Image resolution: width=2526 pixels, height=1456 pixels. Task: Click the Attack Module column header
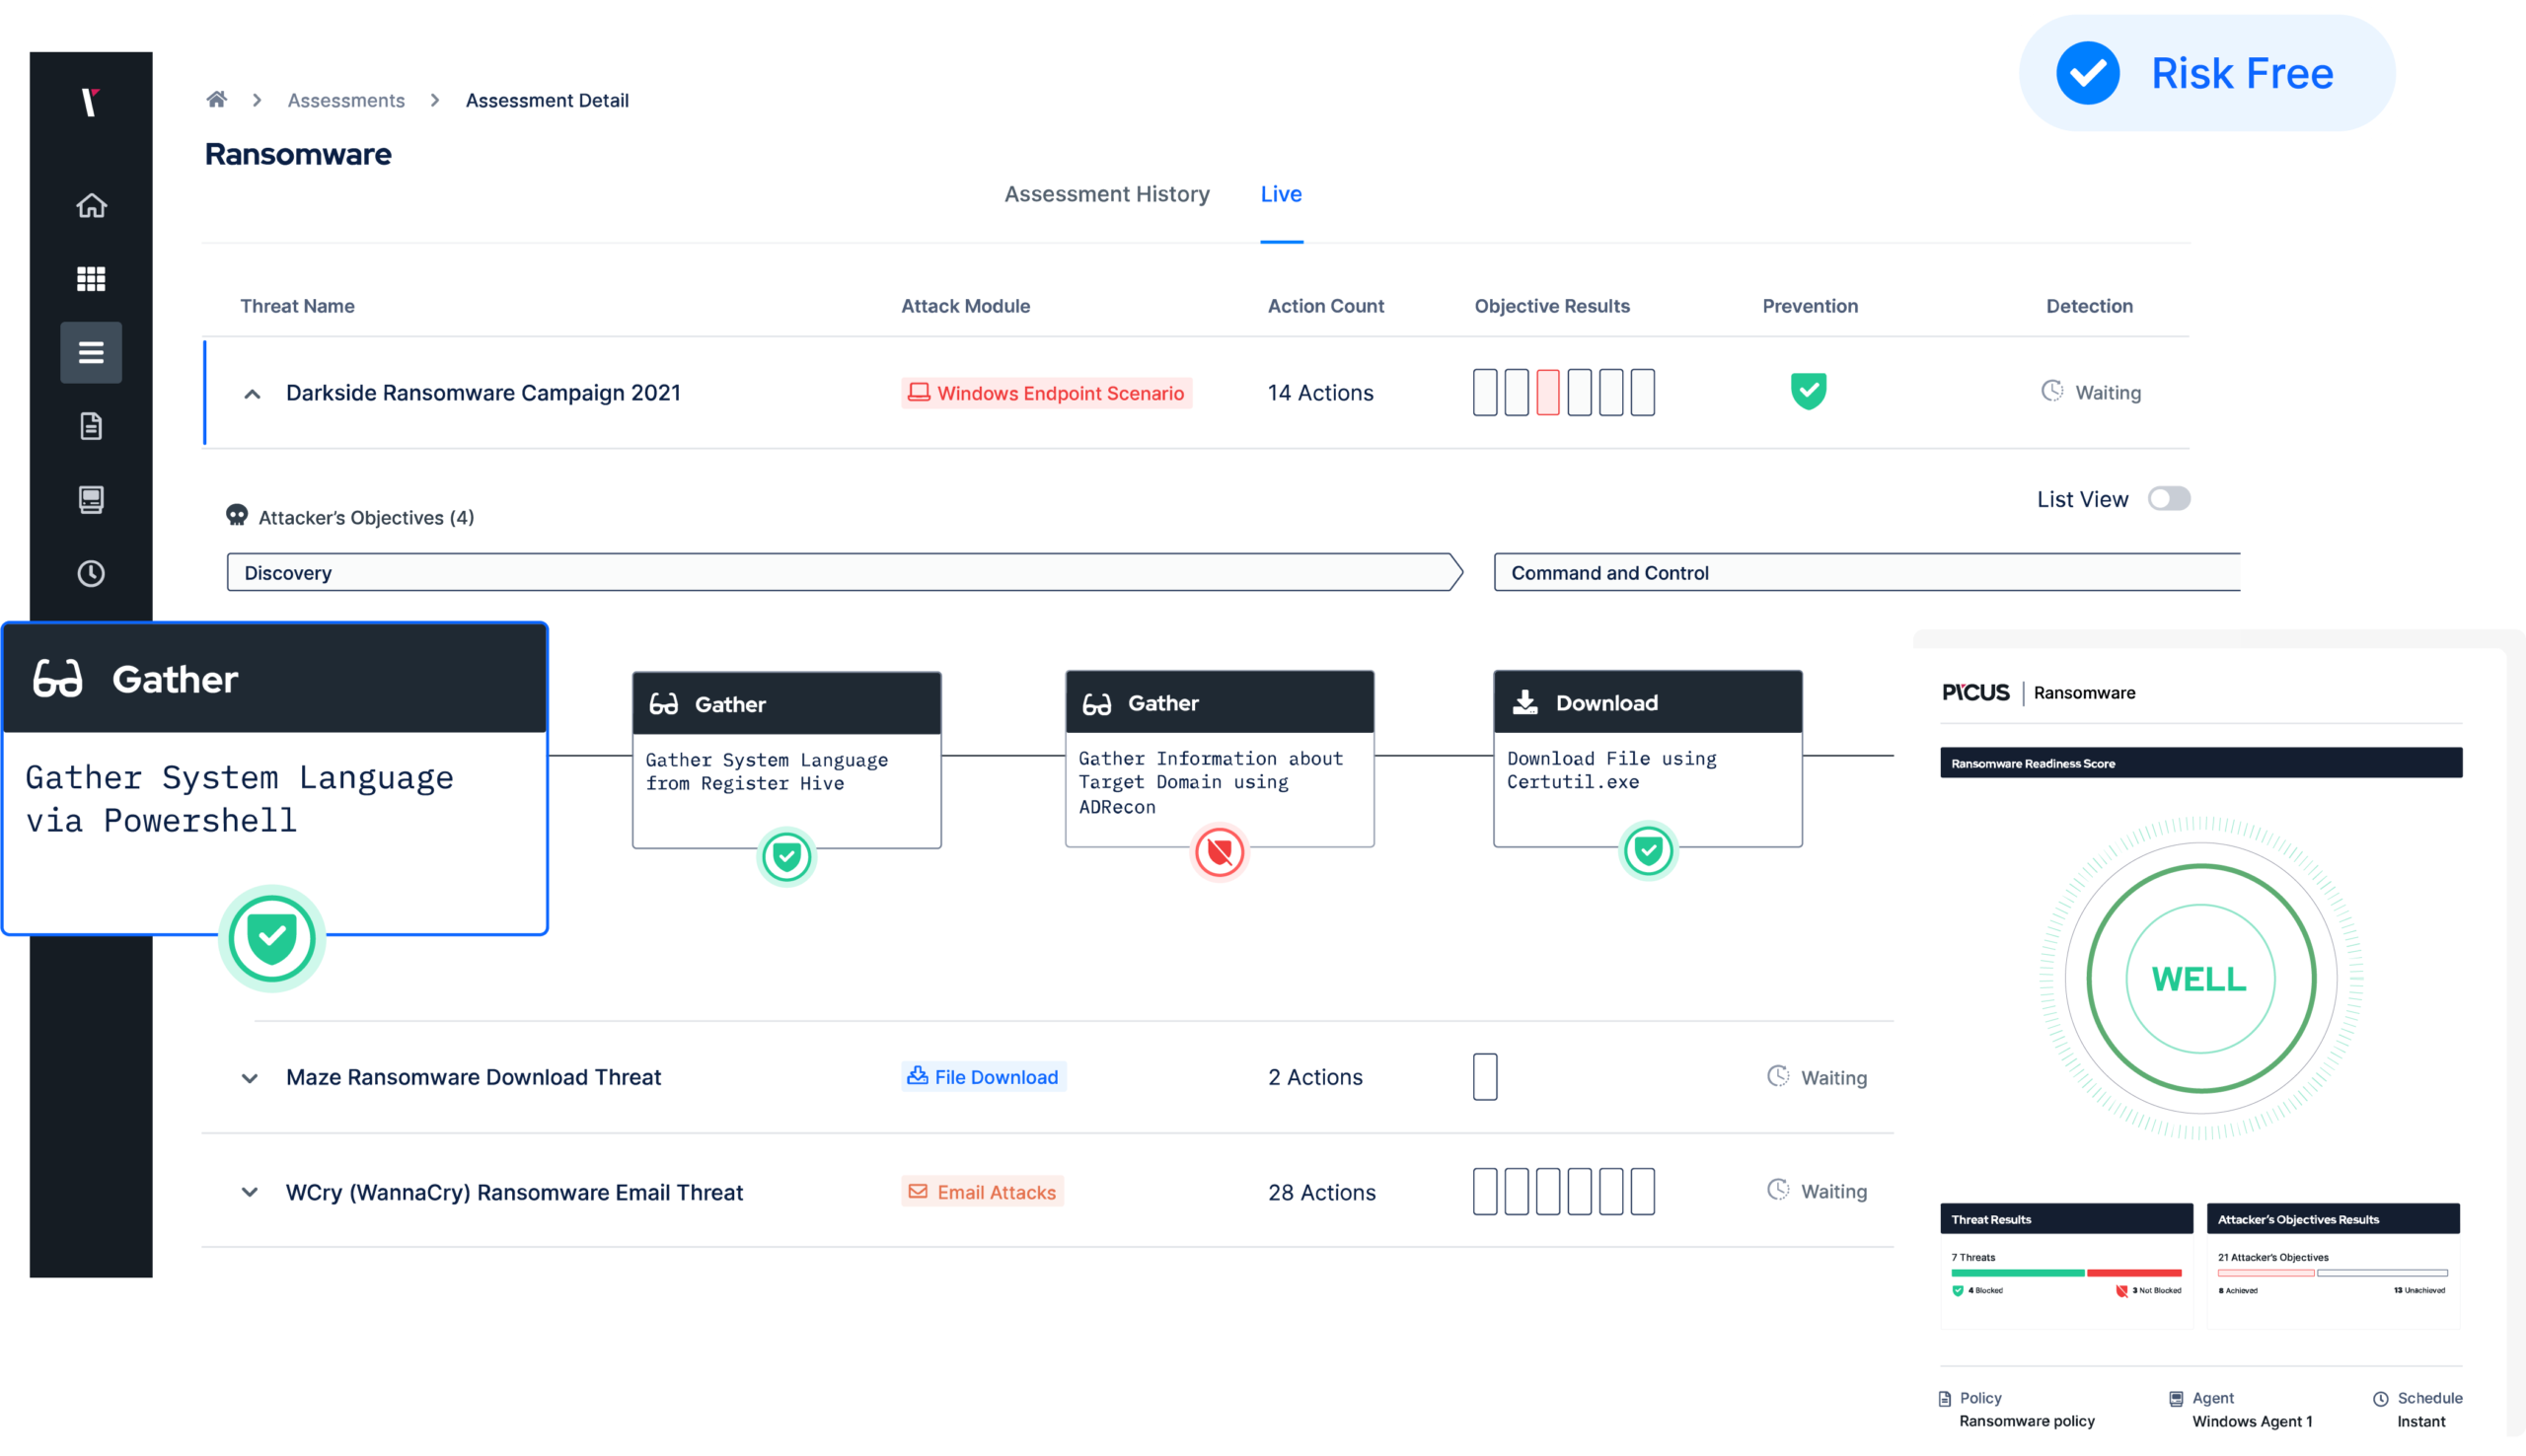[965, 306]
